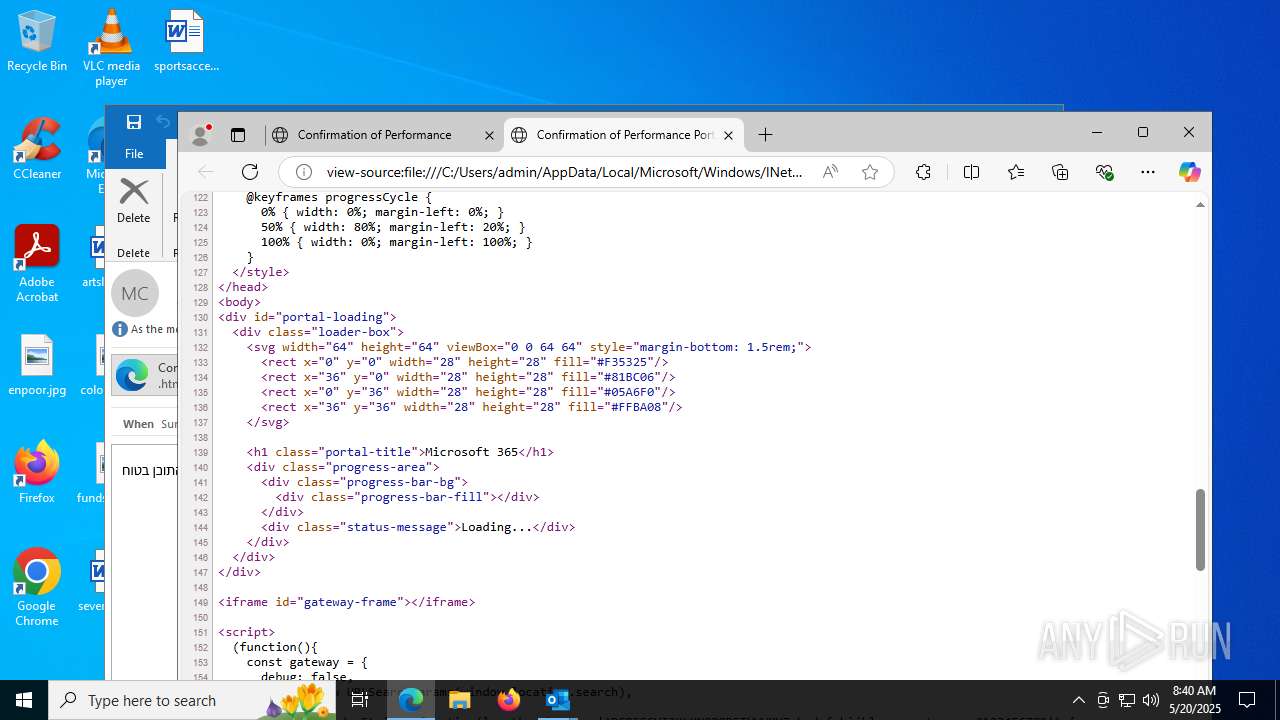This screenshot has height=720, width=1280.
Task: Open Read aloud icon in address bar
Action: tap(830, 172)
